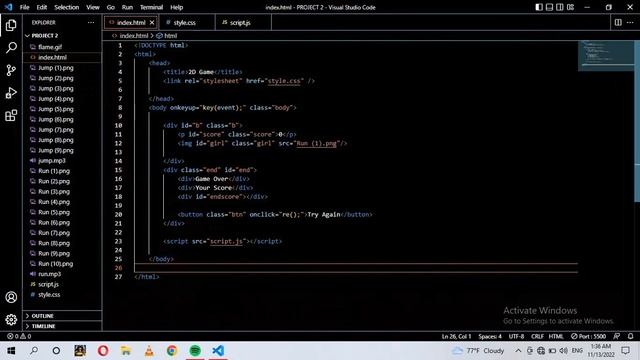
Task: Click HTML language mode status
Action: coord(556,336)
